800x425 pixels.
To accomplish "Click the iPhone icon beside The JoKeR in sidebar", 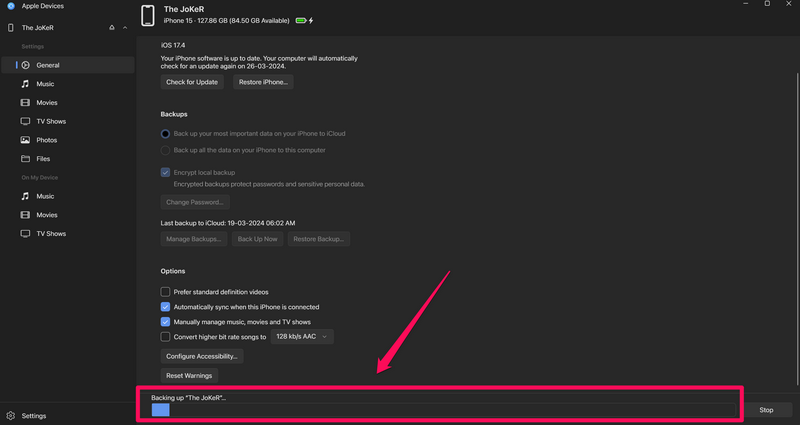I will [x=11, y=28].
